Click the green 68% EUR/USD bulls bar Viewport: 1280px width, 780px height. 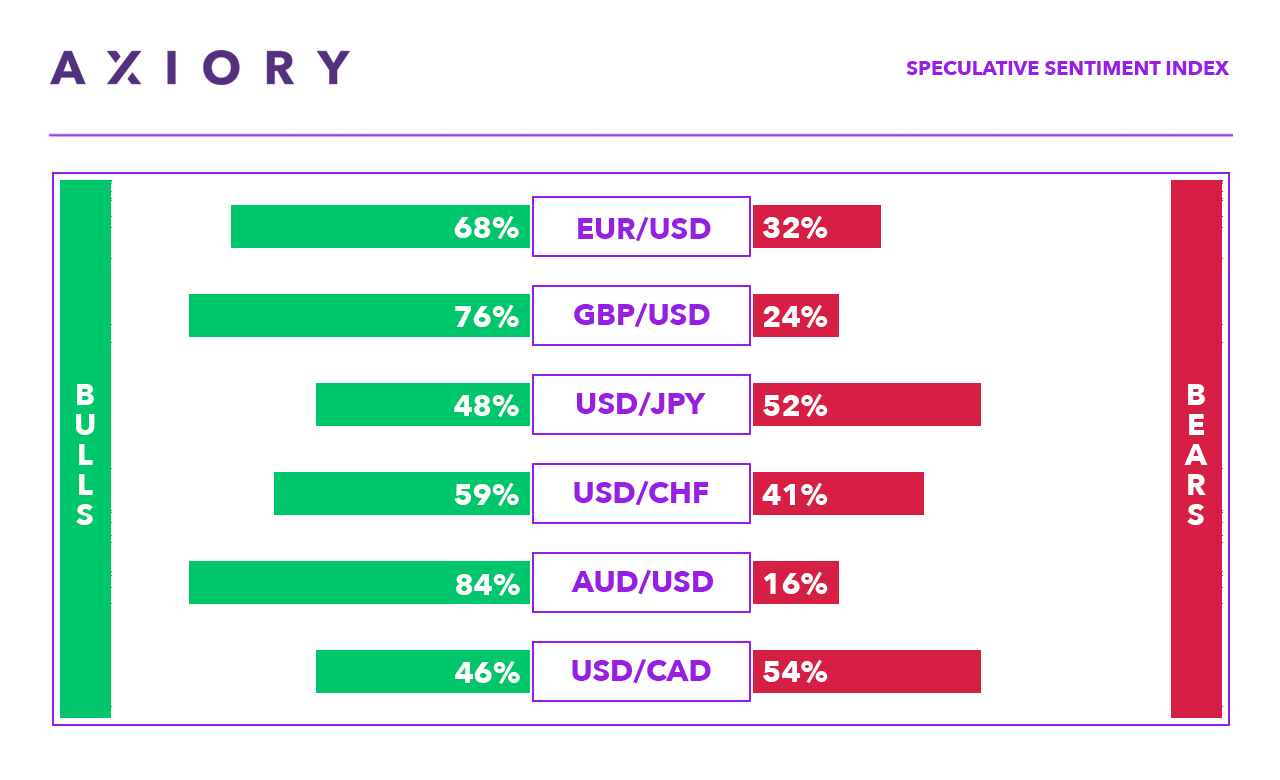[x=380, y=227]
